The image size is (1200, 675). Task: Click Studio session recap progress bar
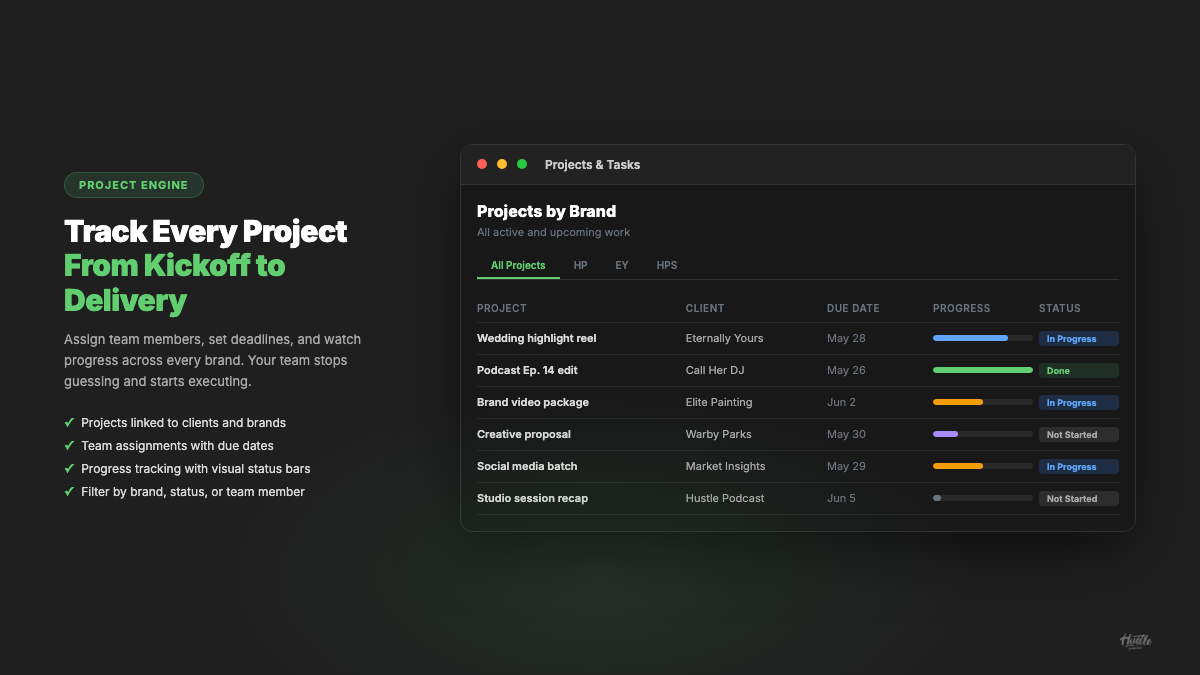tap(983, 498)
